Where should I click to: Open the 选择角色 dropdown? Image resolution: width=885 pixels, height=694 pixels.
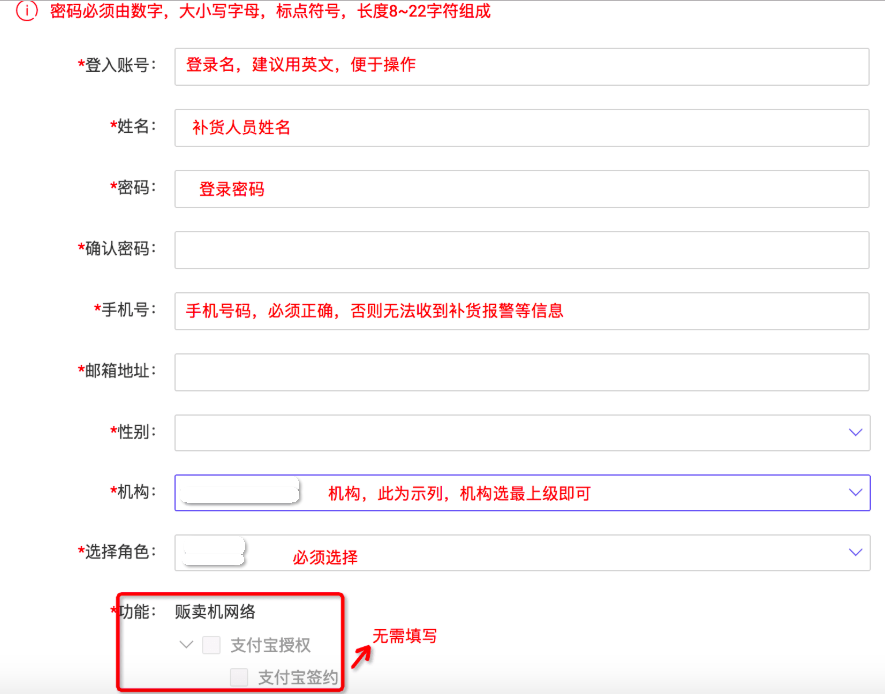pos(522,552)
